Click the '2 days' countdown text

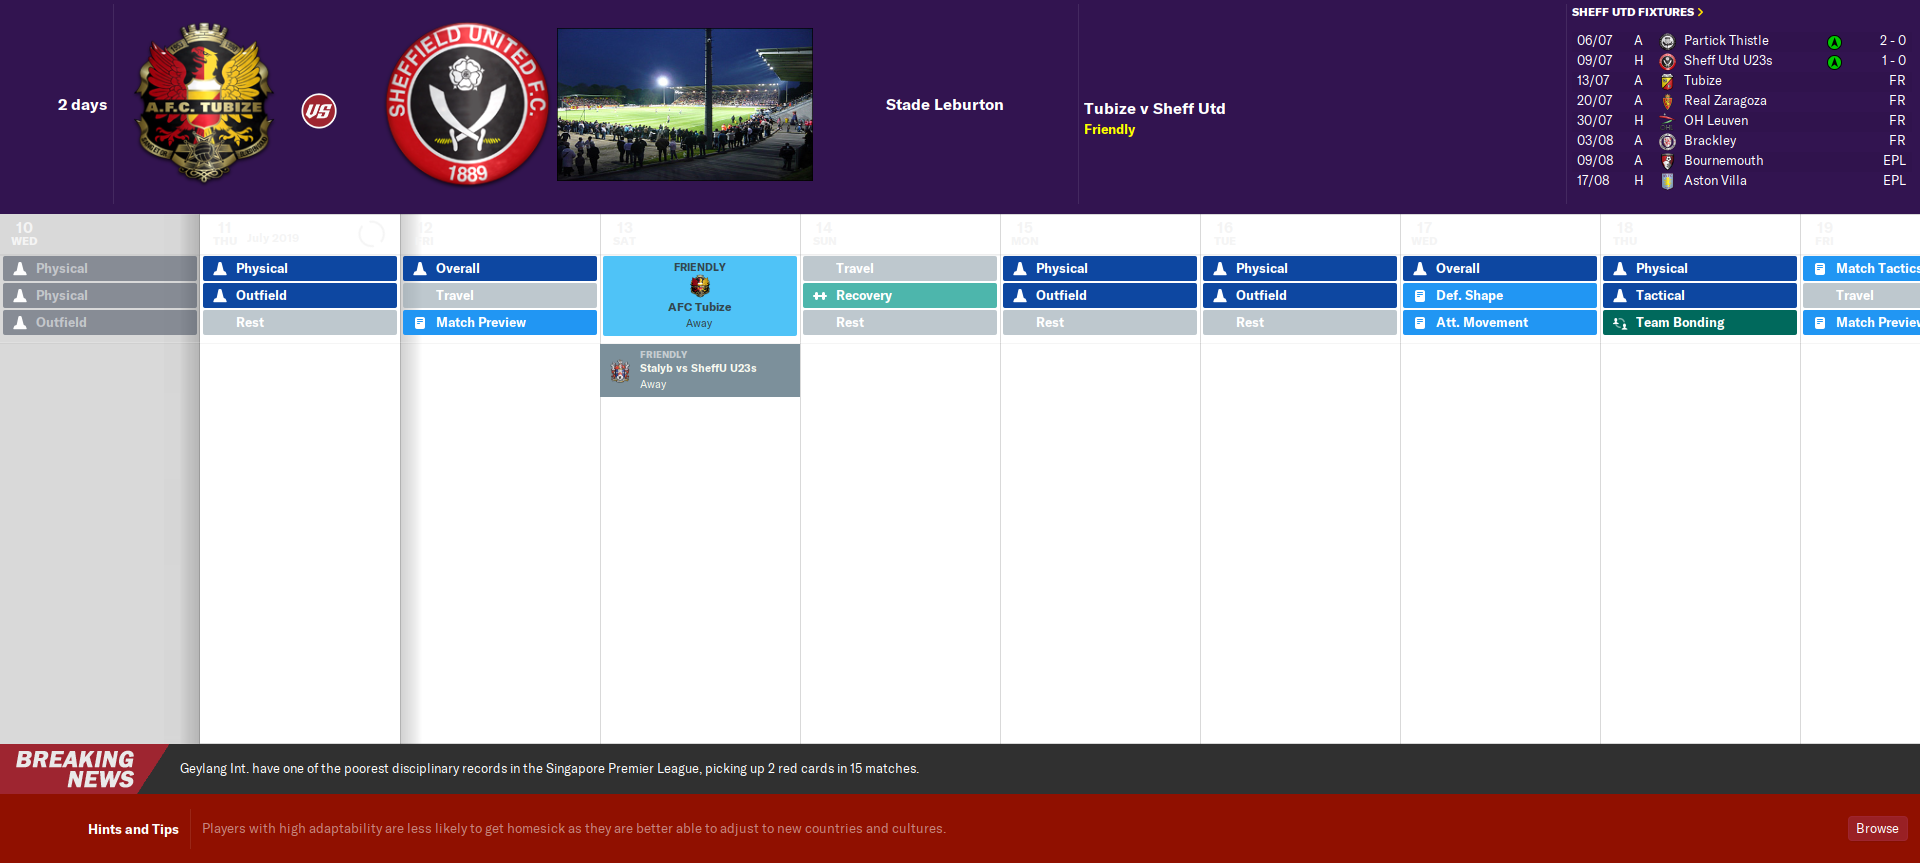[x=82, y=105]
